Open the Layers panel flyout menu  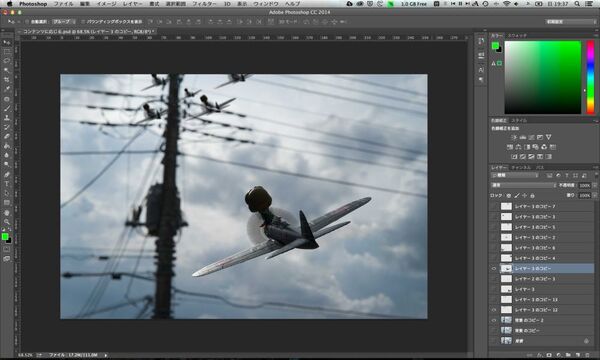click(595, 168)
